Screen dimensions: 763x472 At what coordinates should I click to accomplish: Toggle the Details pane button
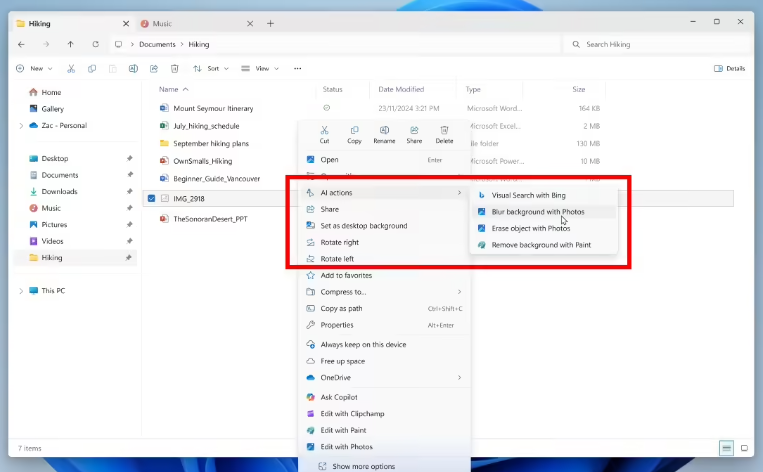coord(729,68)
